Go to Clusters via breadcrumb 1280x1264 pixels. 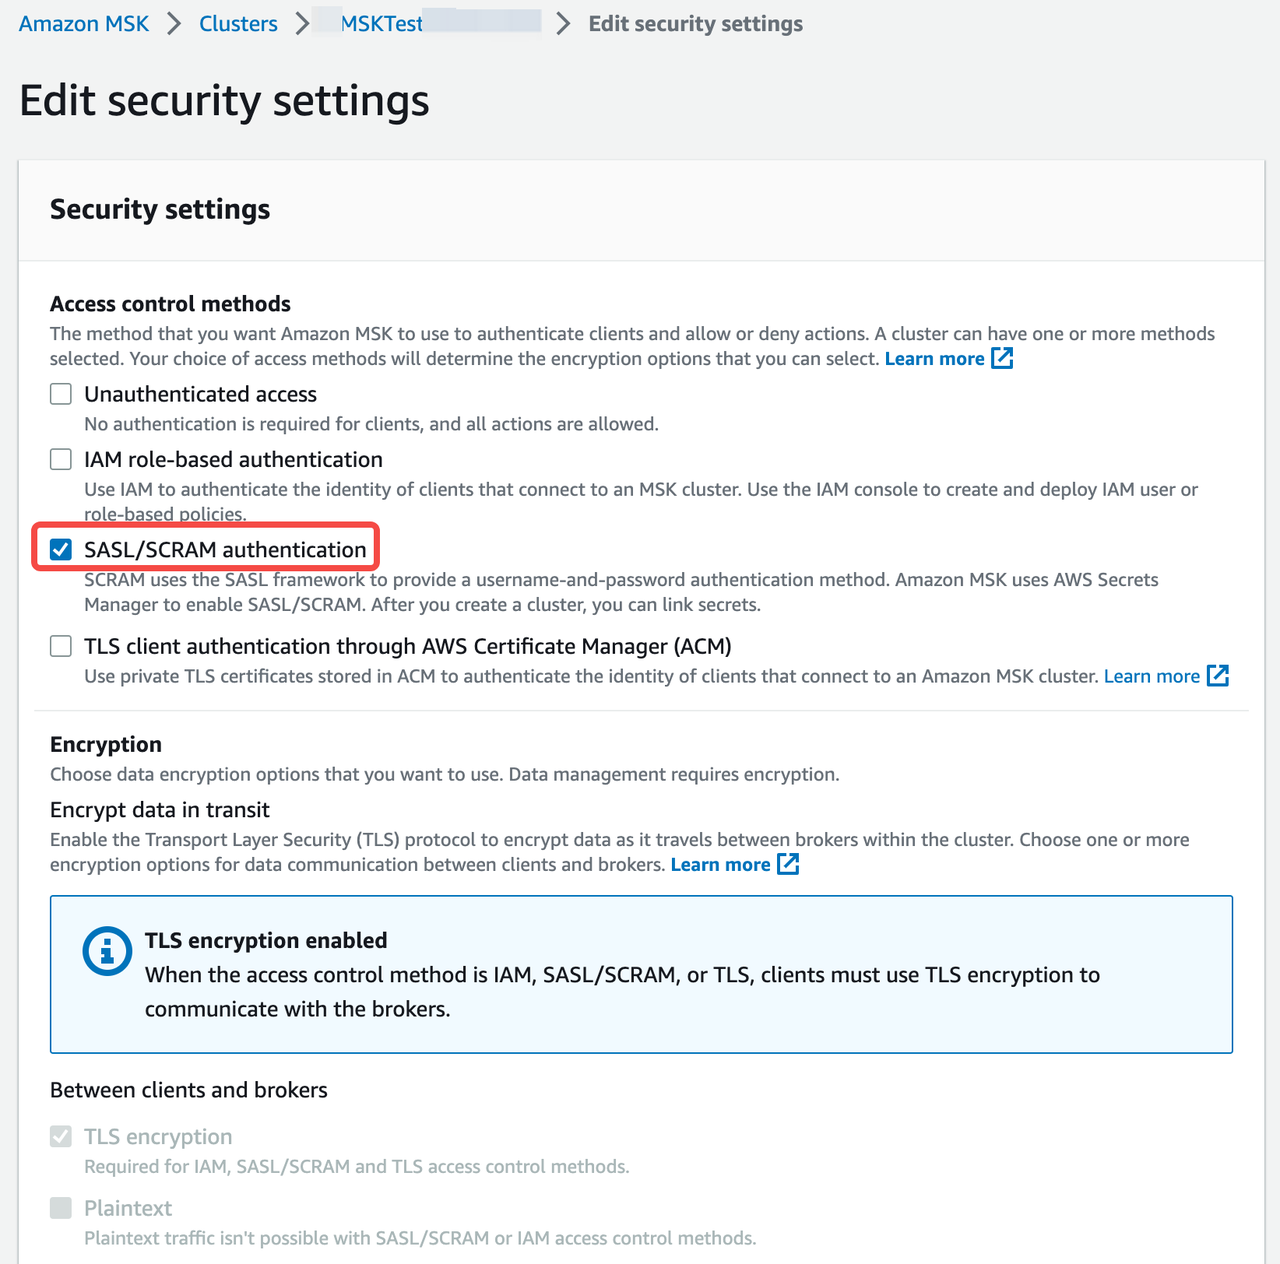coord(238,23)
